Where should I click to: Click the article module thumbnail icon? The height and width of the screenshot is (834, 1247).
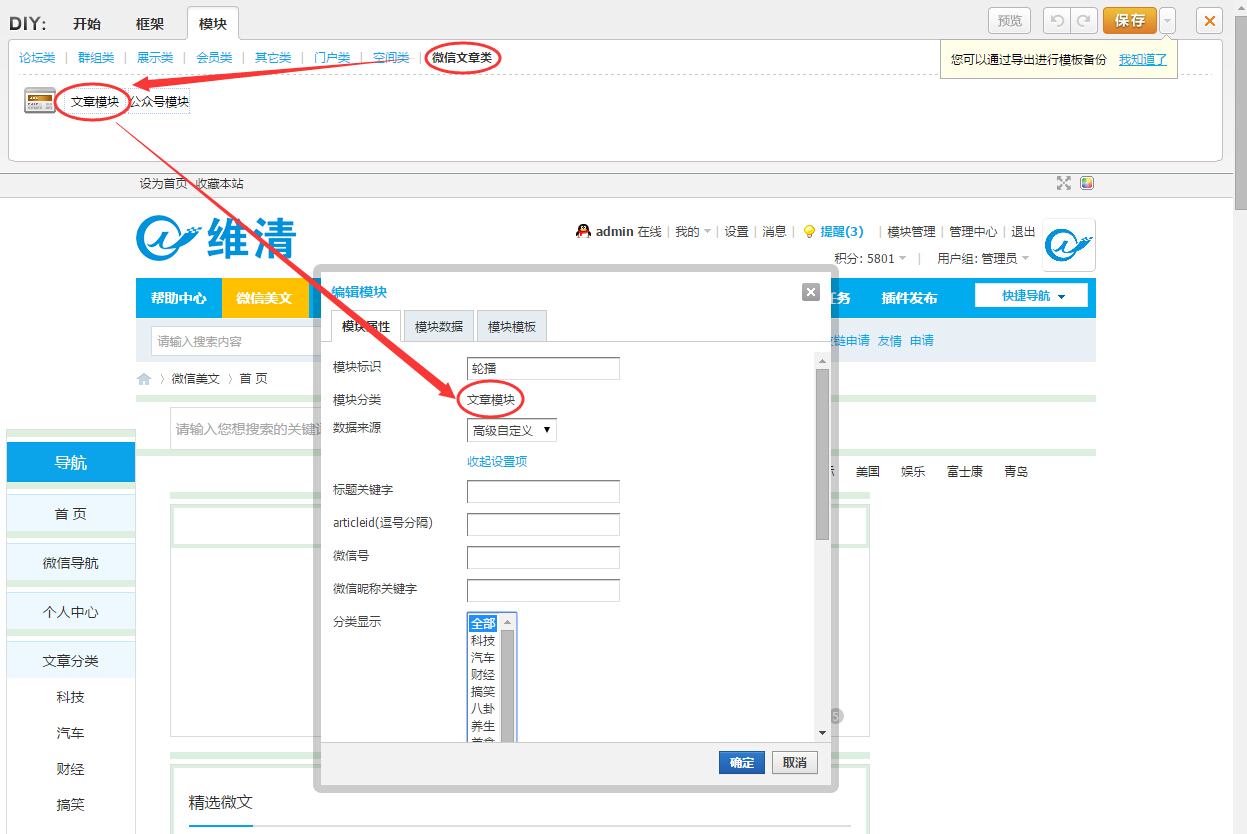click(x=40, y=100)
